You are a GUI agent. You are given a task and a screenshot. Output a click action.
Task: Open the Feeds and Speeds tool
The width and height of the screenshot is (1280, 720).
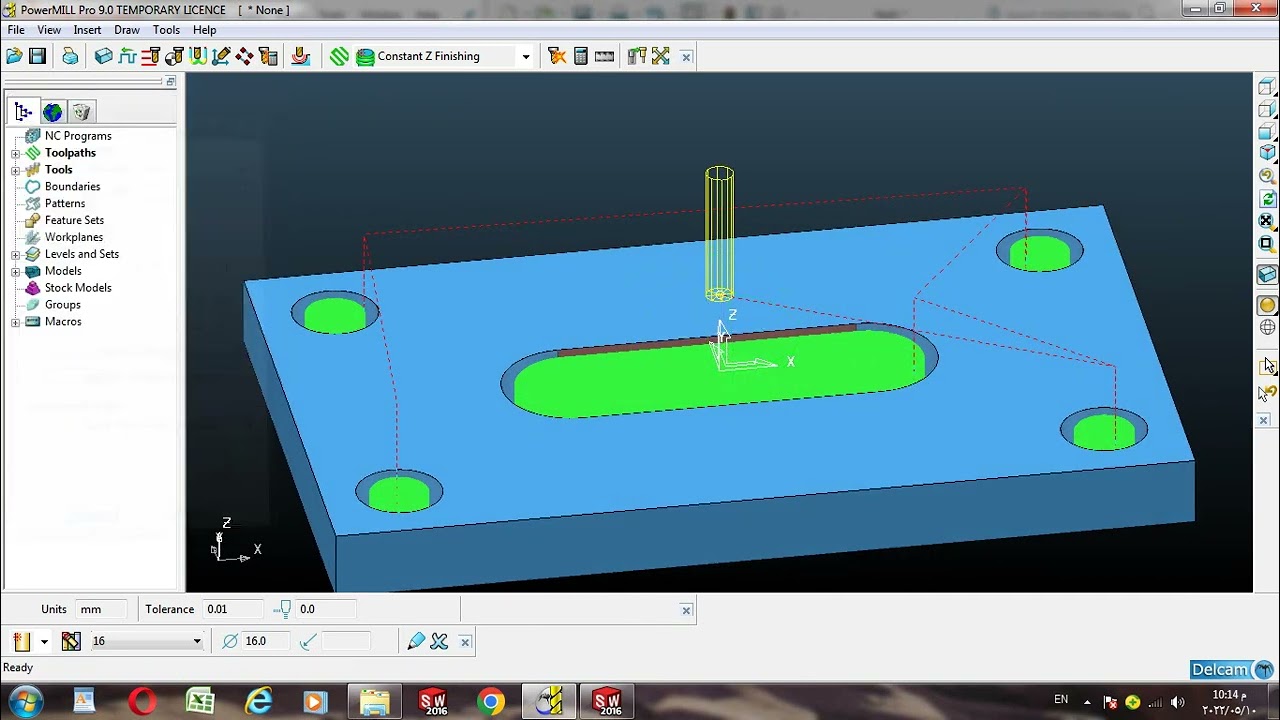click(127, 56)
